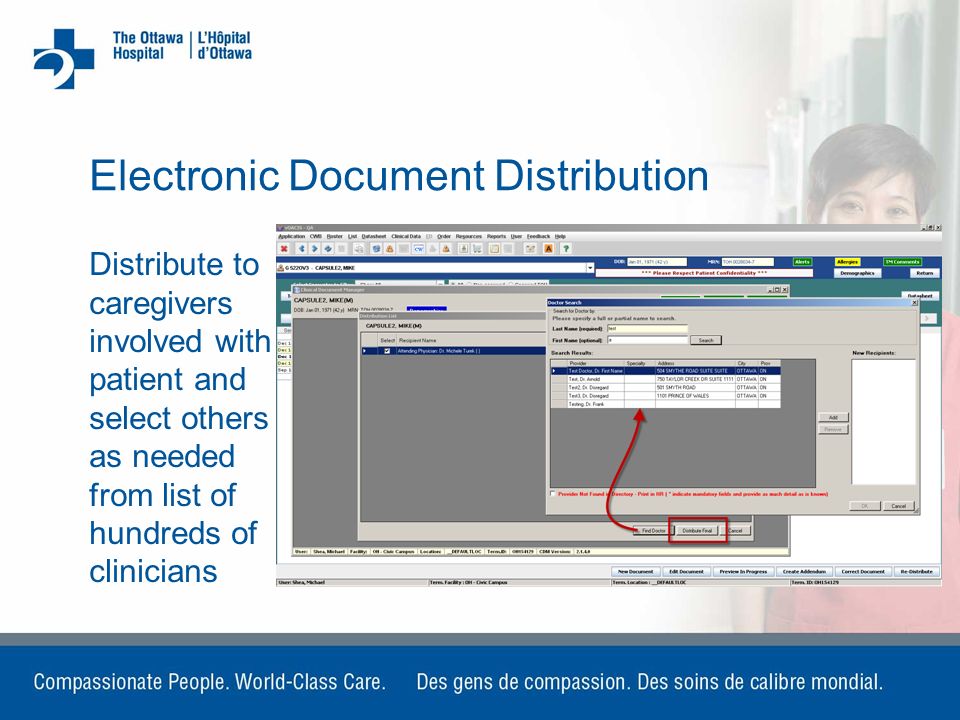Screen dimensions: 960x720
Task: Click the Return button
Action: [924, 273]
